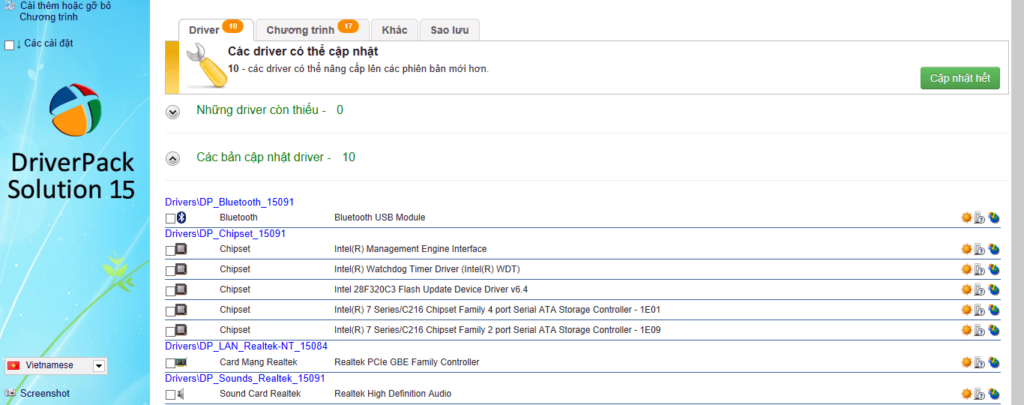Click the Bluetooth device icon in driver list
The height and width of the screenshot is (405, 1024).
click(x=182, y=218)
